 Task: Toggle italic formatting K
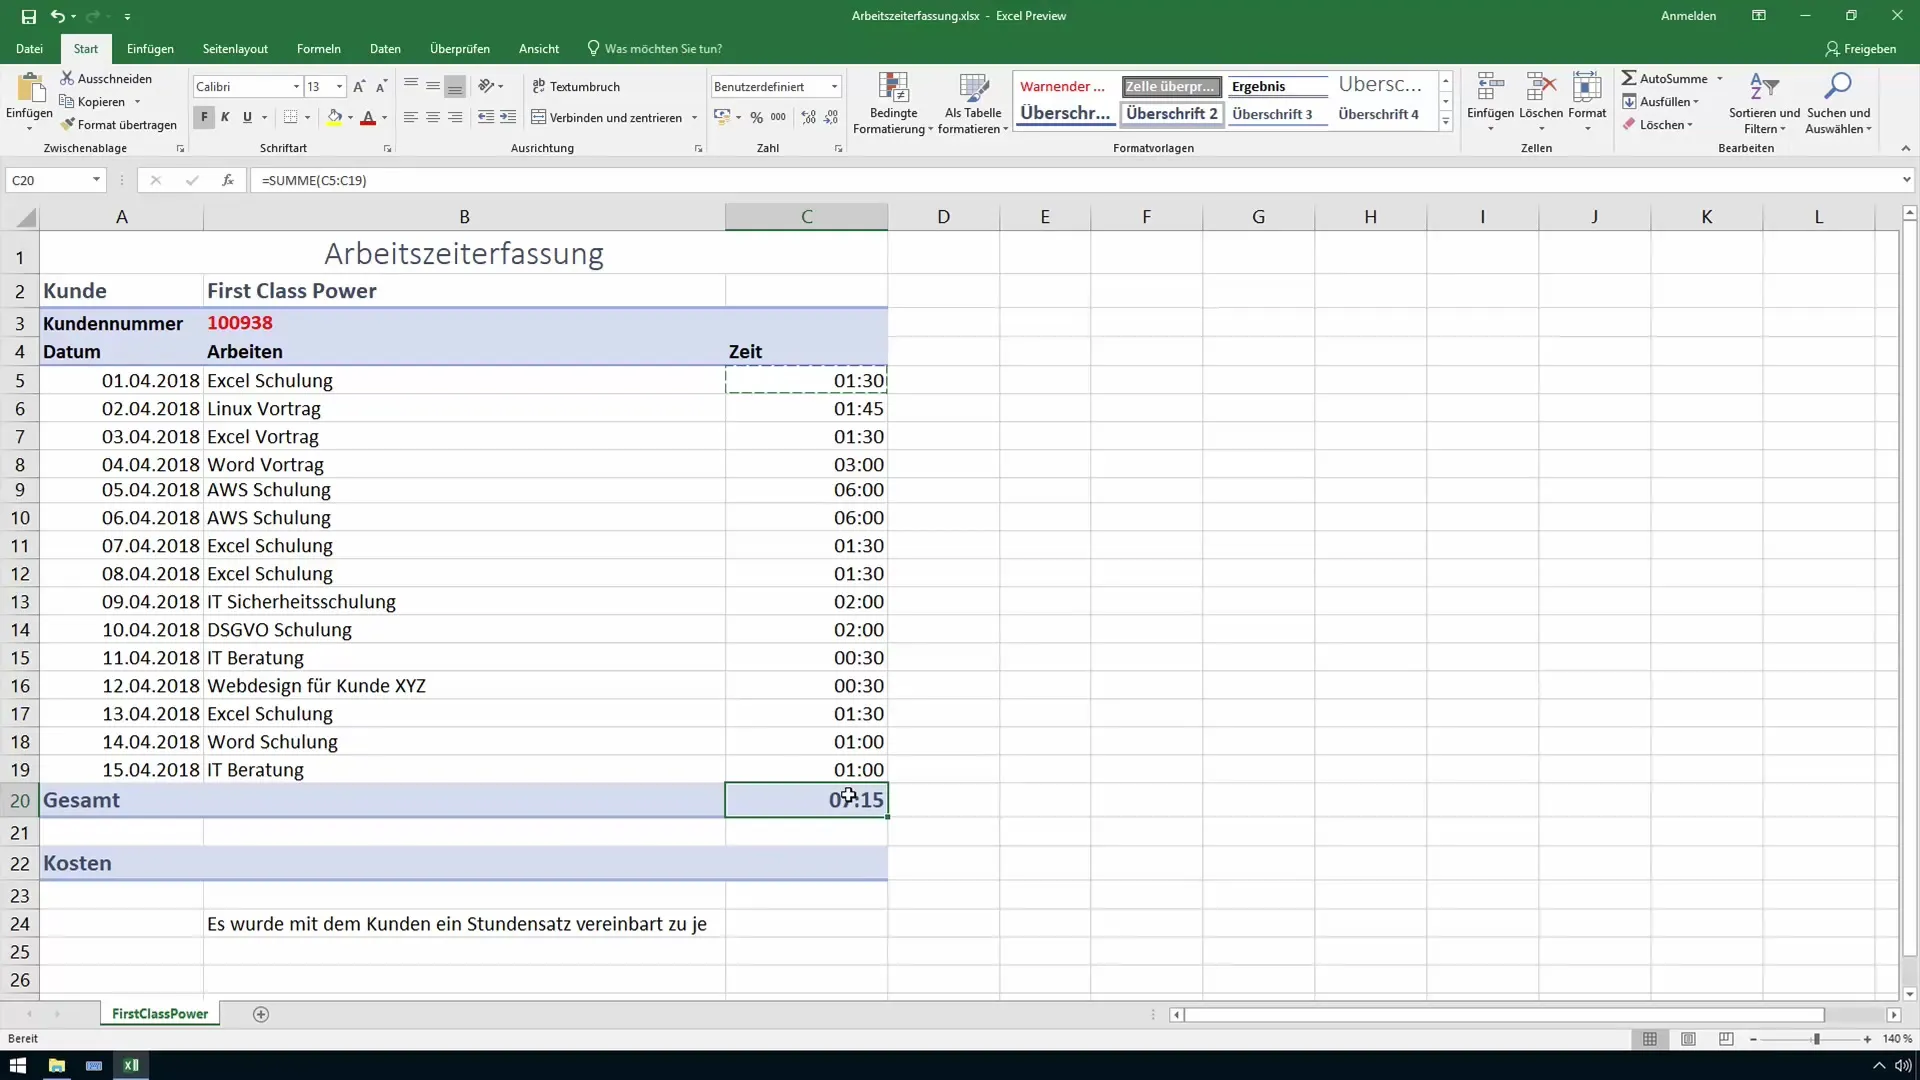pos(225,117)
